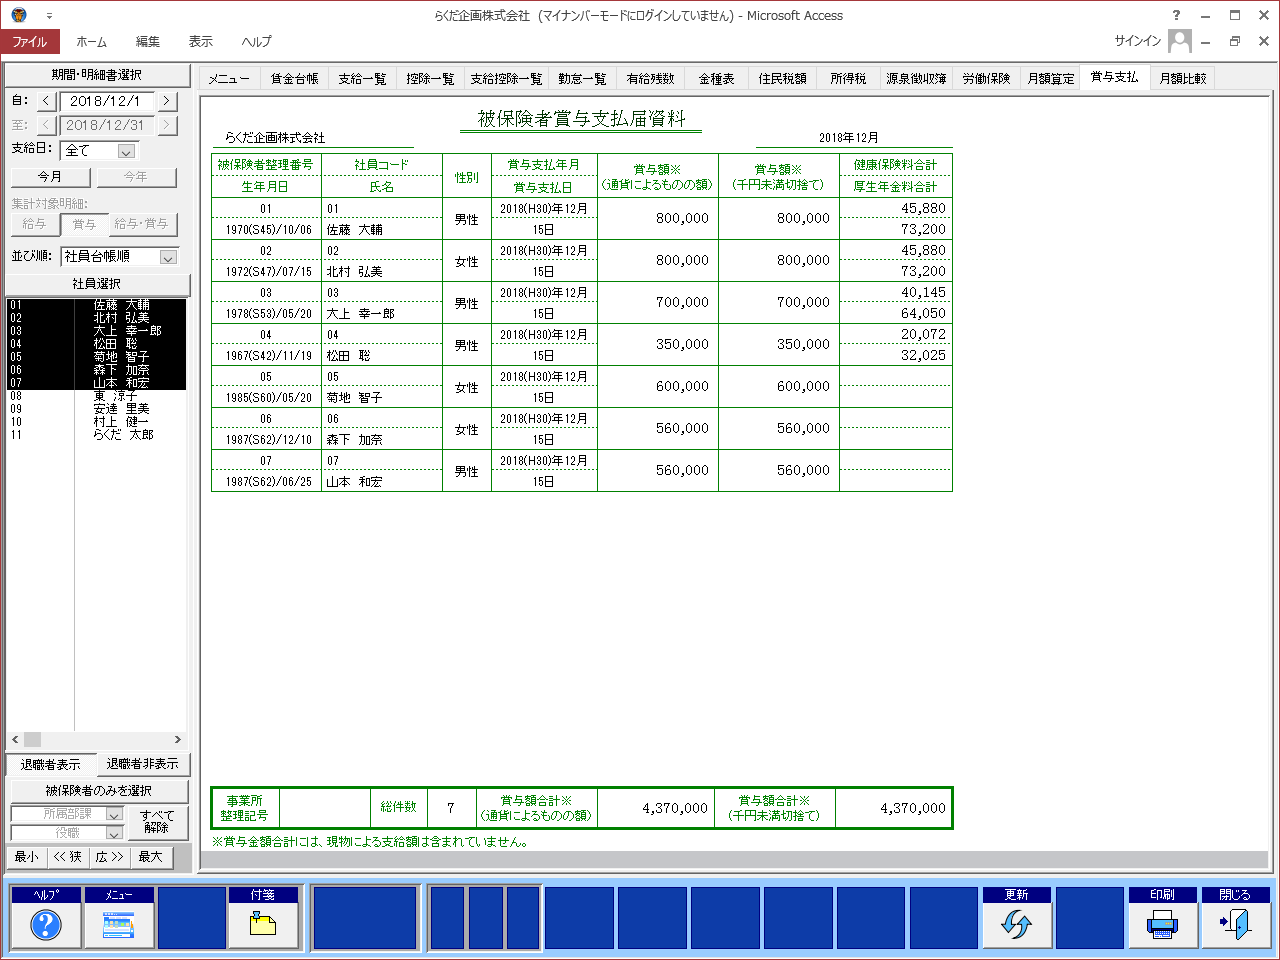Open the ヘルプ menu

(x=257, y=41)
